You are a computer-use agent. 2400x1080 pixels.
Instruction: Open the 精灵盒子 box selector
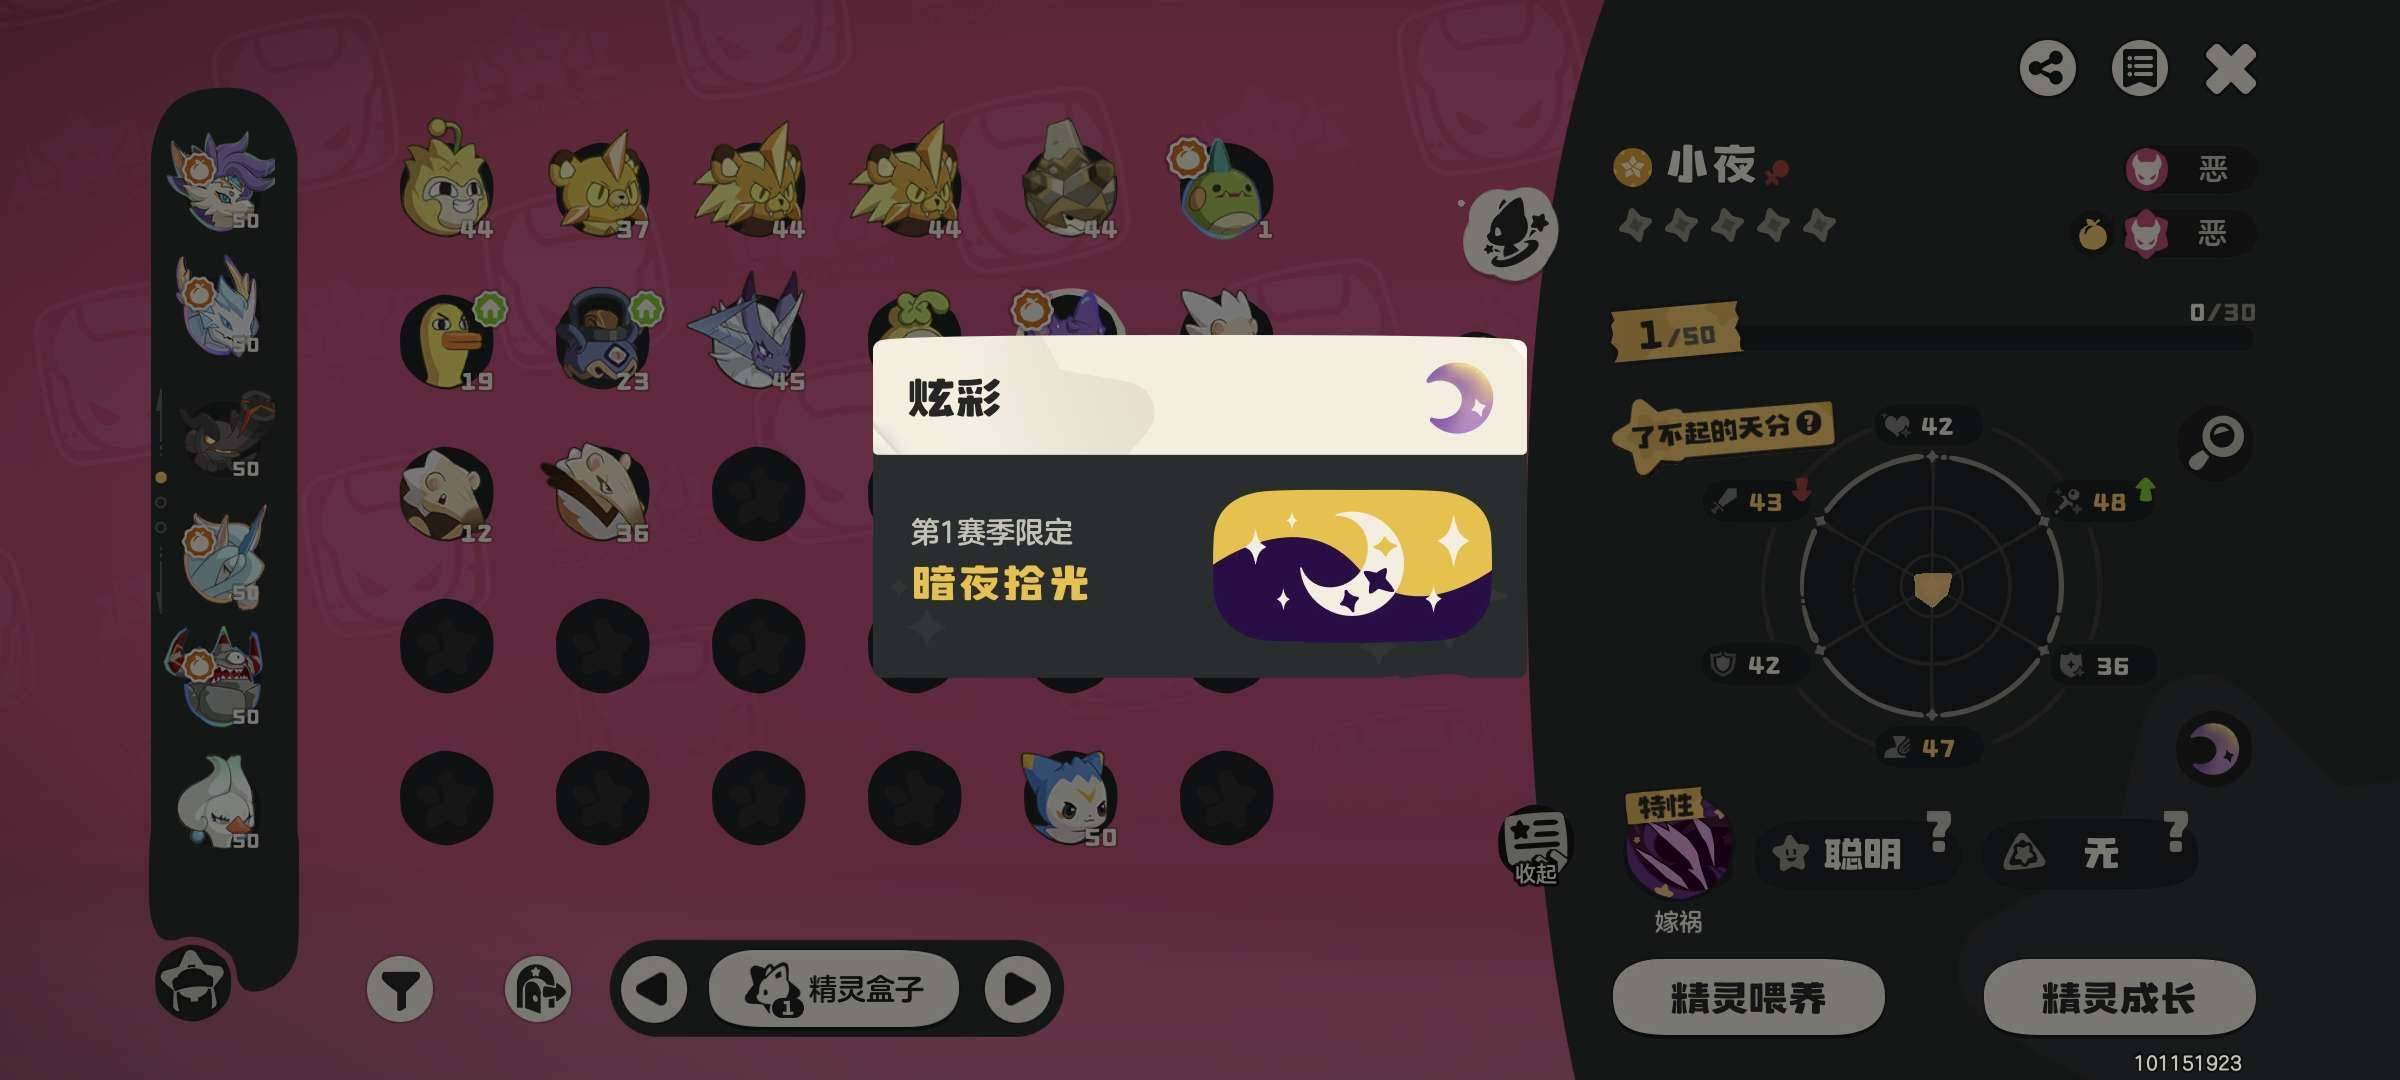(834, 989)
